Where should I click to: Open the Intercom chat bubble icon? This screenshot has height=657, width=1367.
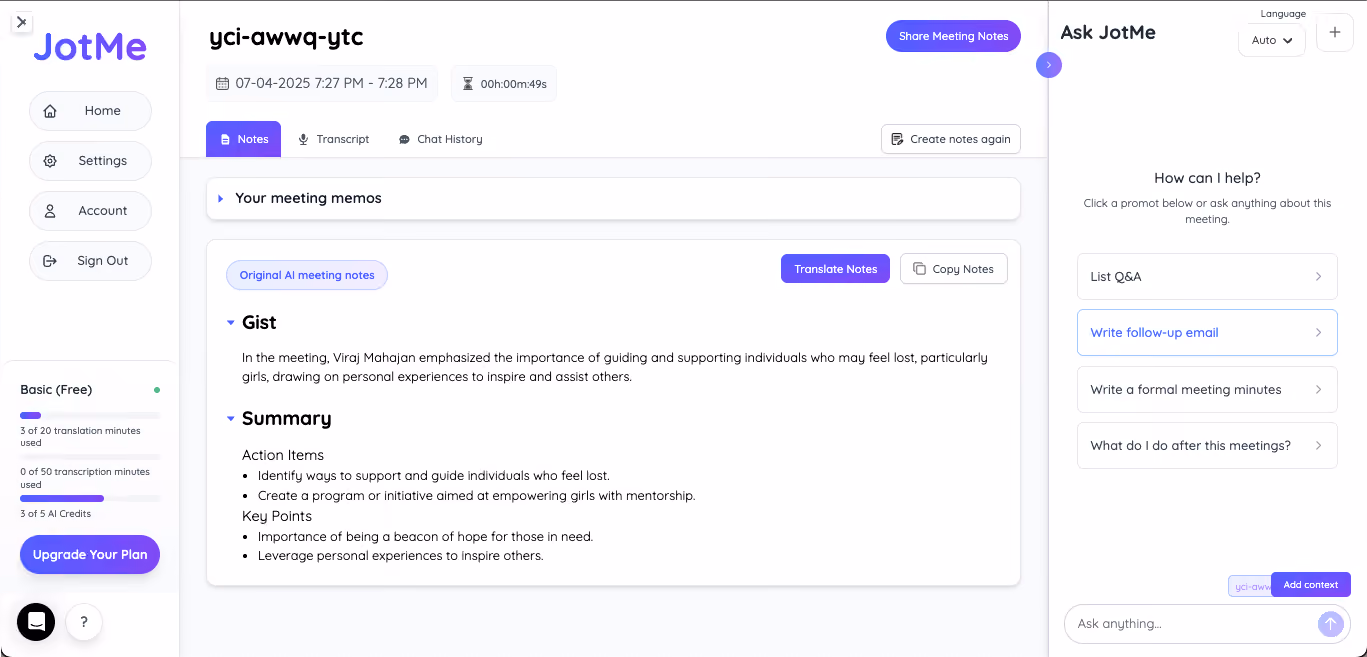point(36,622)
